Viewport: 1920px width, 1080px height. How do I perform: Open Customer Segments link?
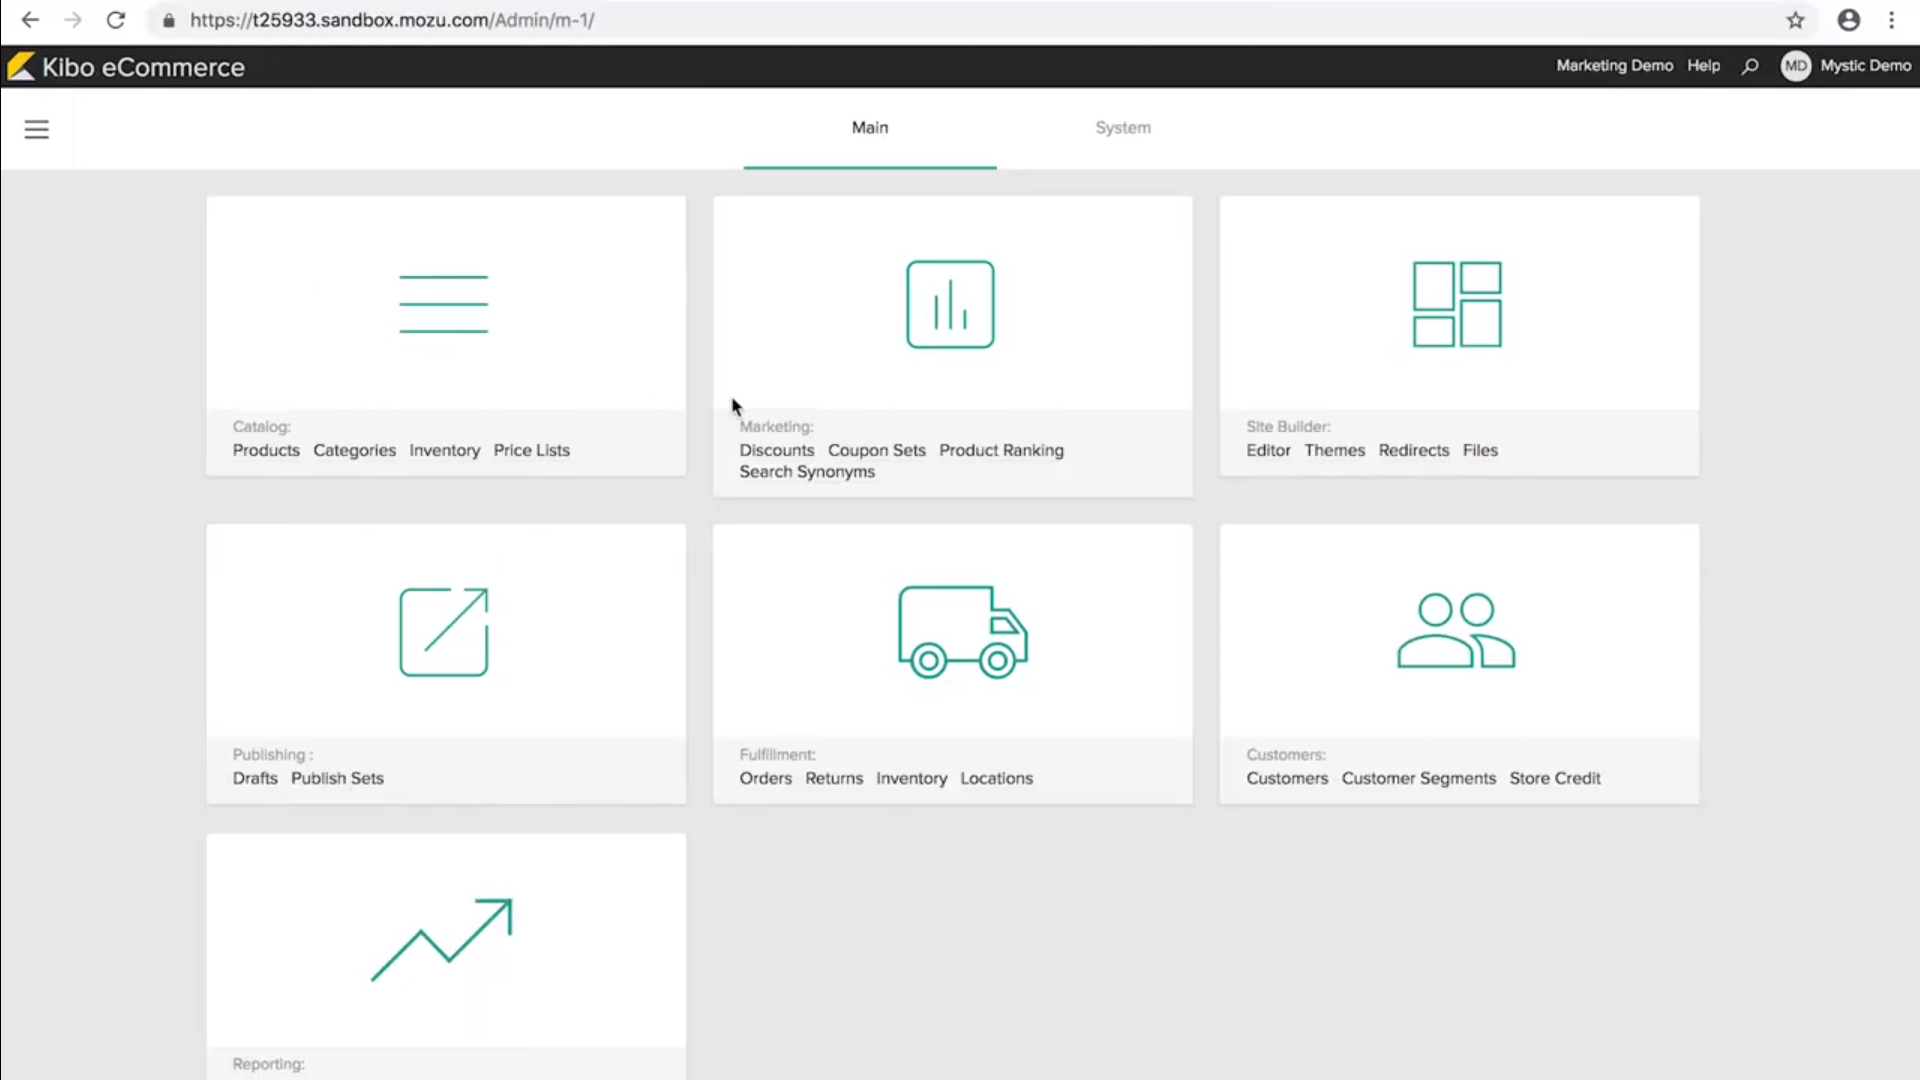click(1418, 778)
